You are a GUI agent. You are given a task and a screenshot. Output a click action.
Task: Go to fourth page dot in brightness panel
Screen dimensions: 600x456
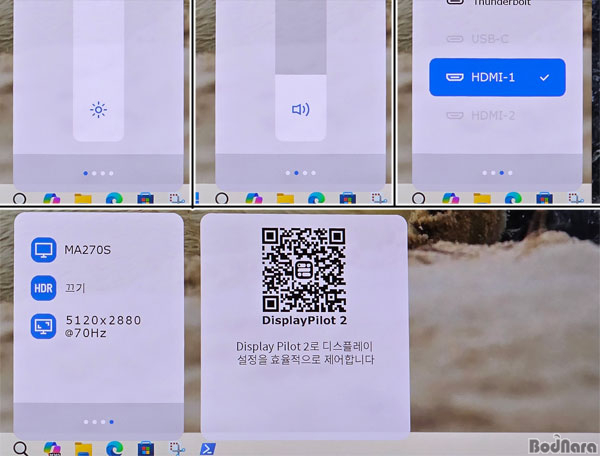click(x=111, y=173)
